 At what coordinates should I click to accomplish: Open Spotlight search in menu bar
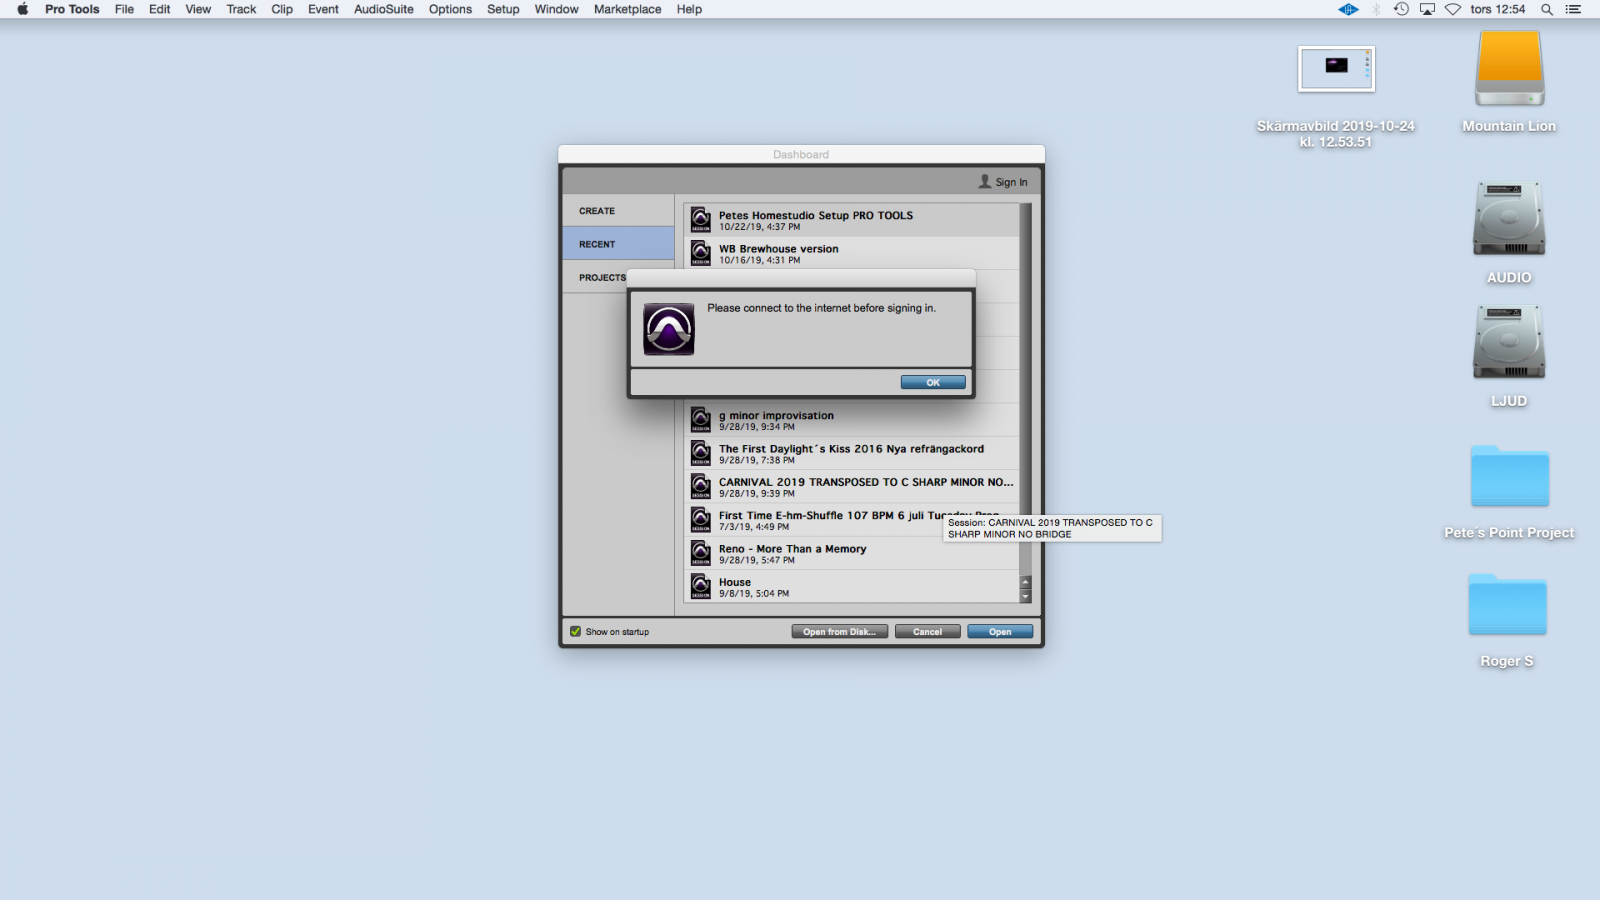click(x=1546, y=9)
